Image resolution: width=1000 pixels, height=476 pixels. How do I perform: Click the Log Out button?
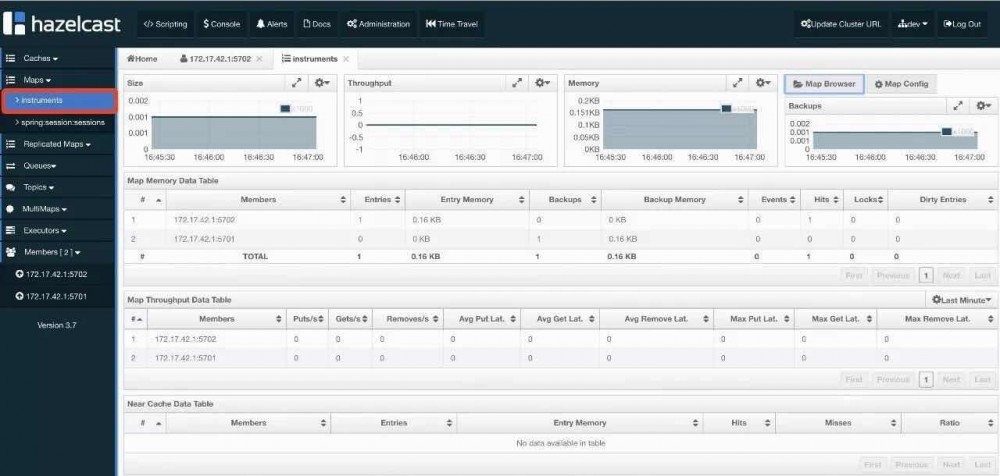(962, 24)
